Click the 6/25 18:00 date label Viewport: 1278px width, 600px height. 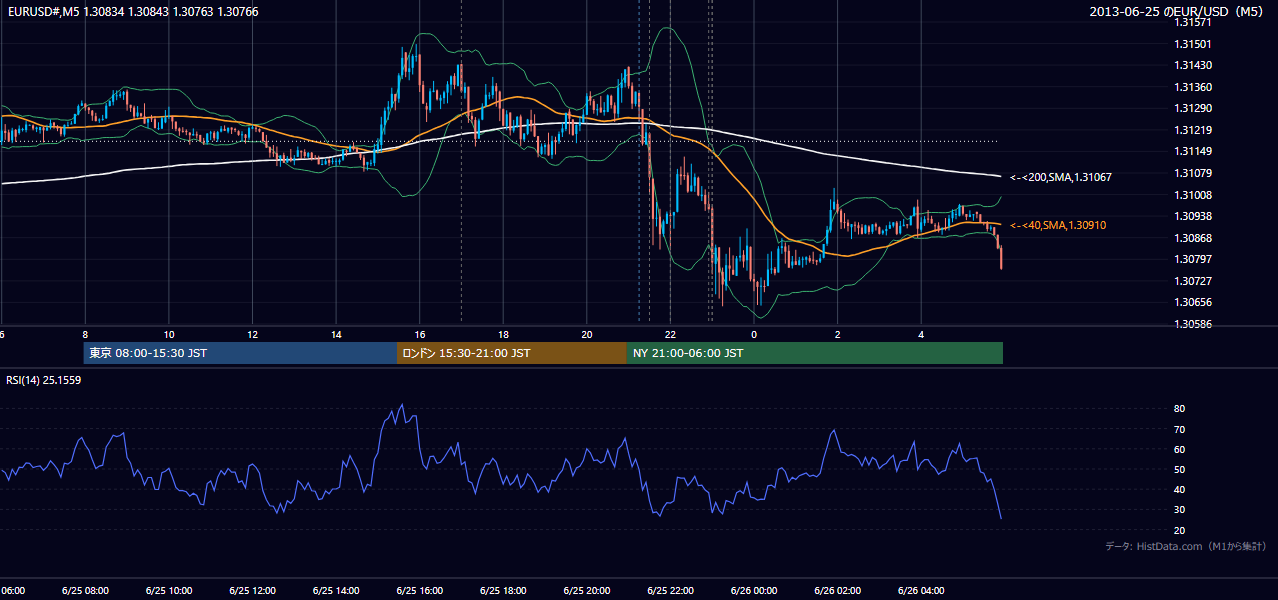click(x=503, y=590)
